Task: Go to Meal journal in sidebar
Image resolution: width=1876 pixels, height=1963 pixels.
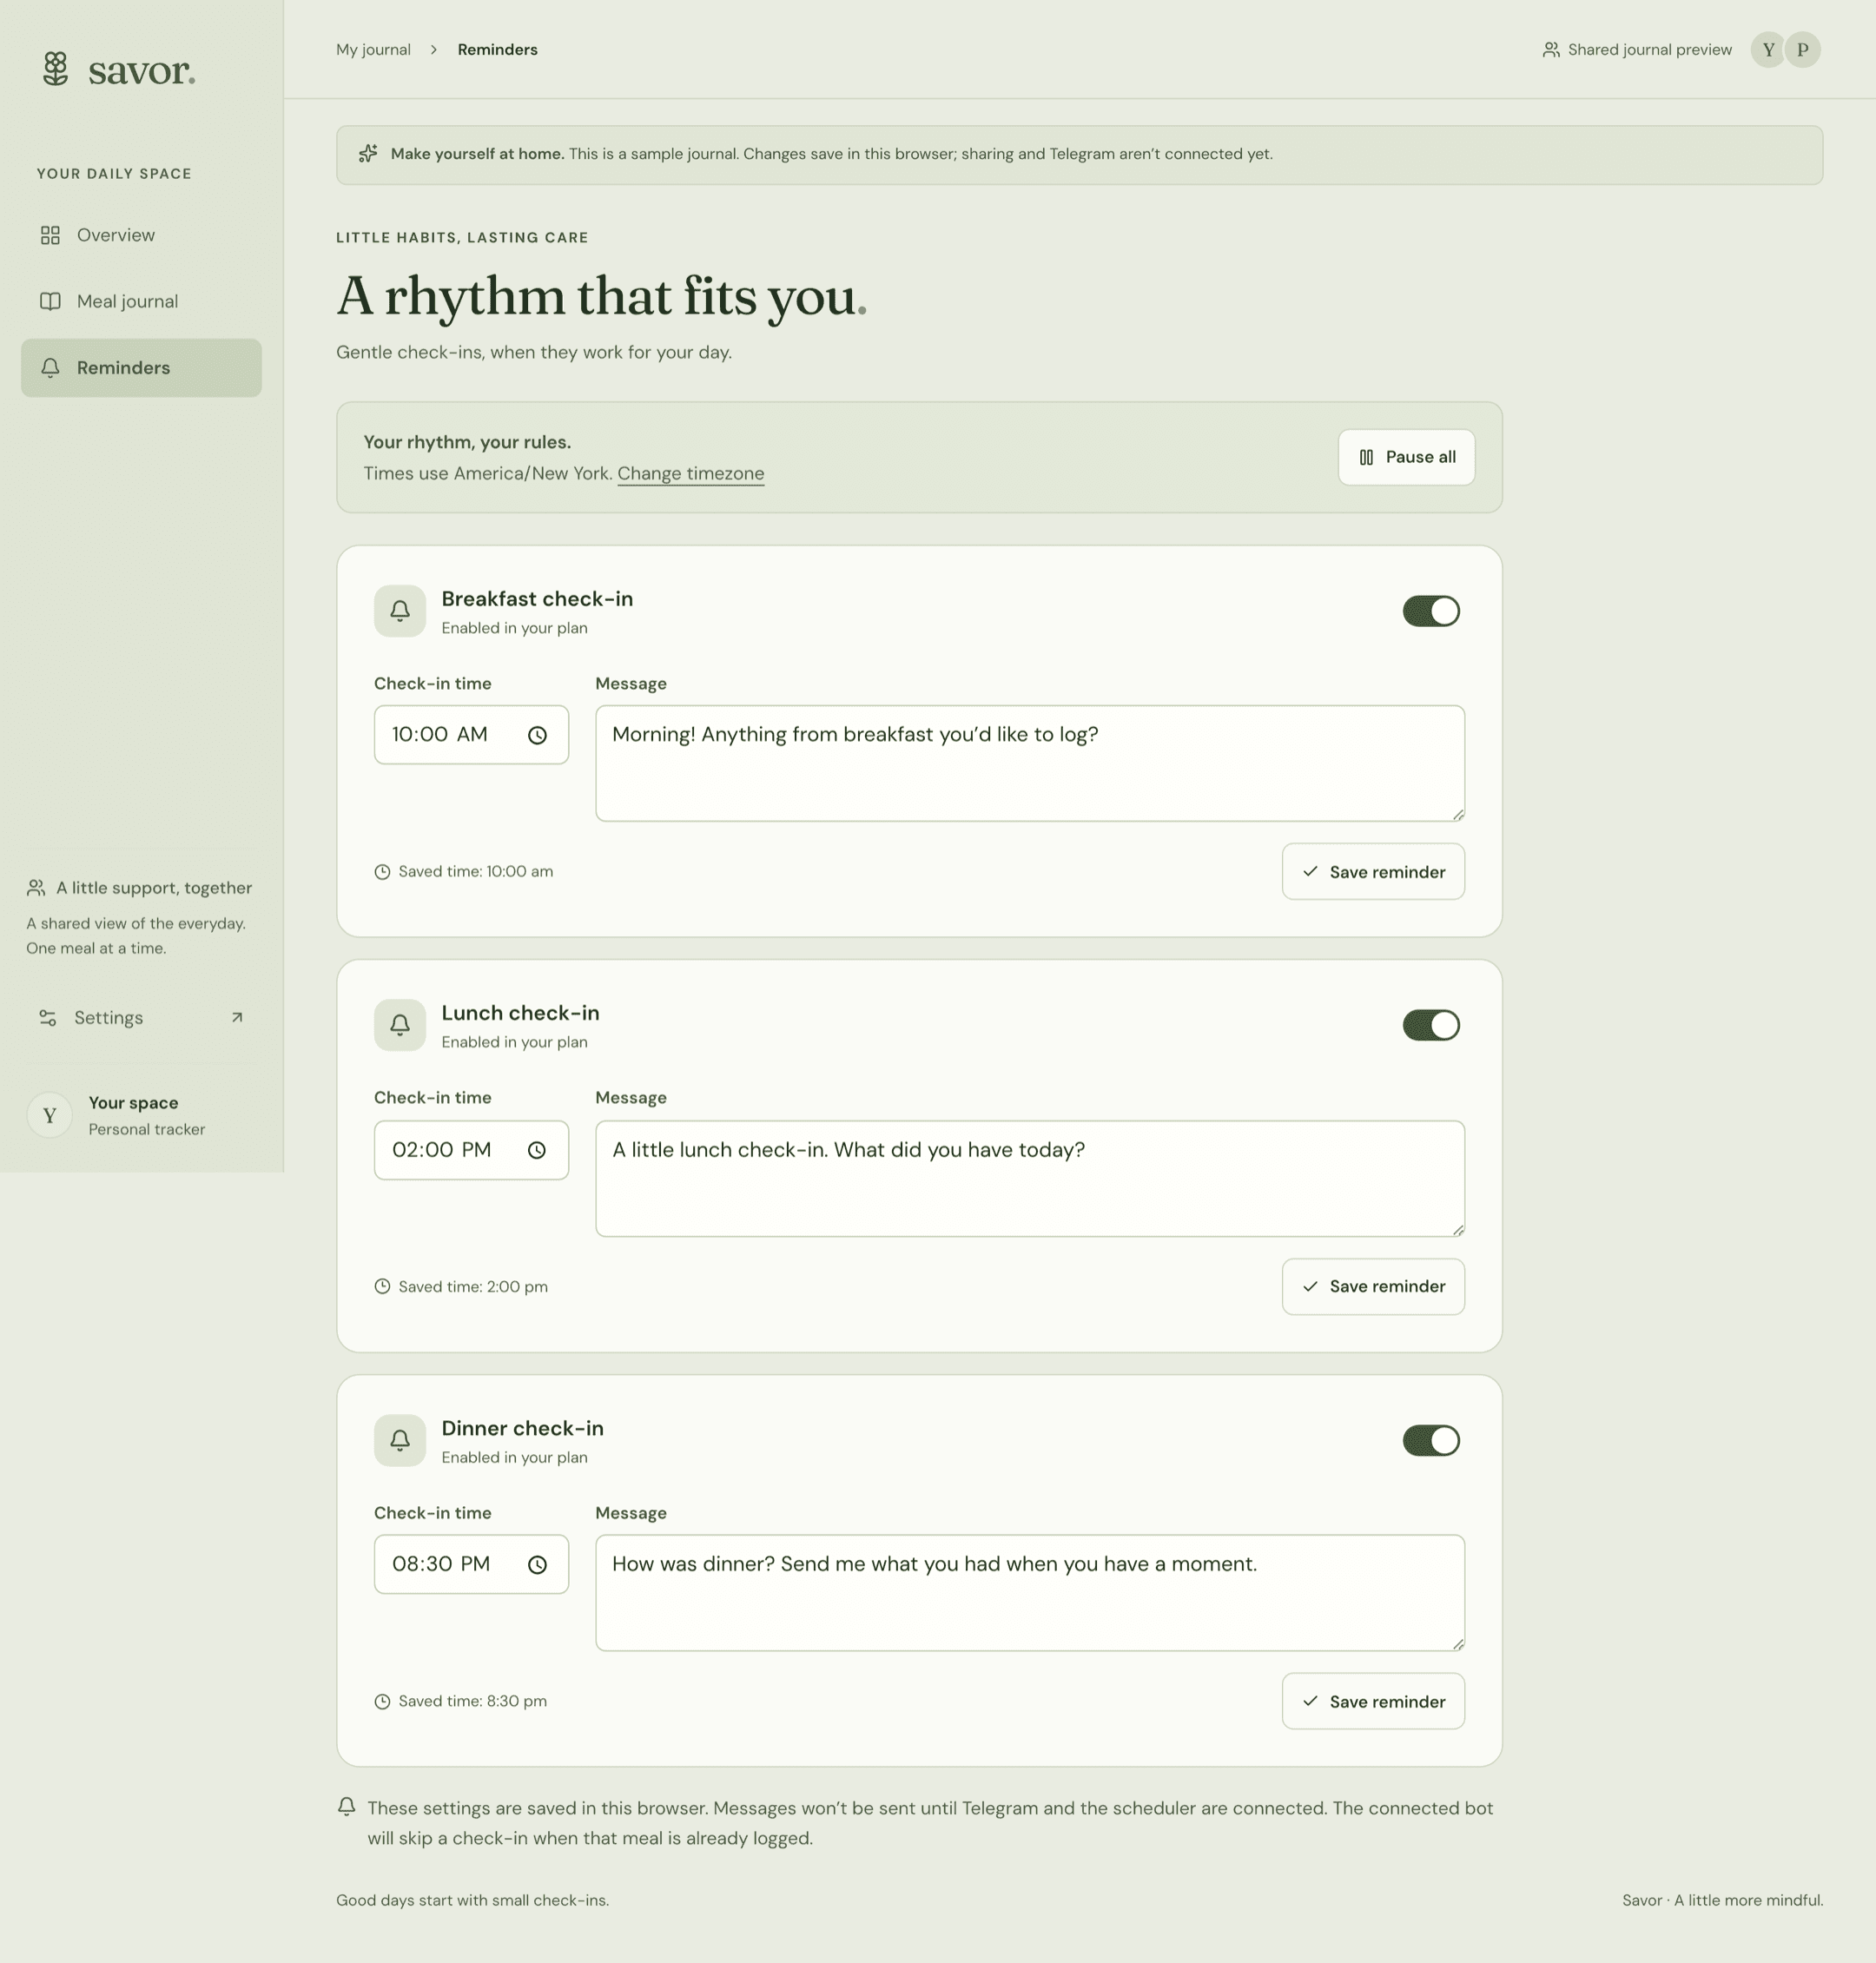Action: pyautogui.click(x=141, y=301)
